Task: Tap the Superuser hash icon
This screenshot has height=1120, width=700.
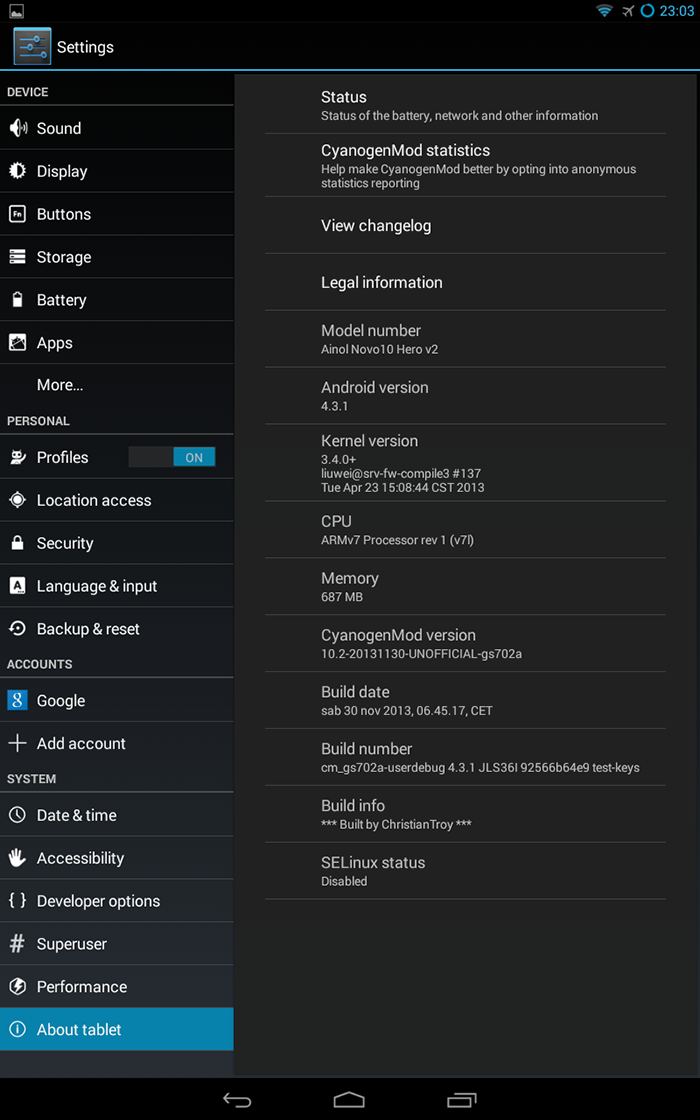Action: (17, 944)
